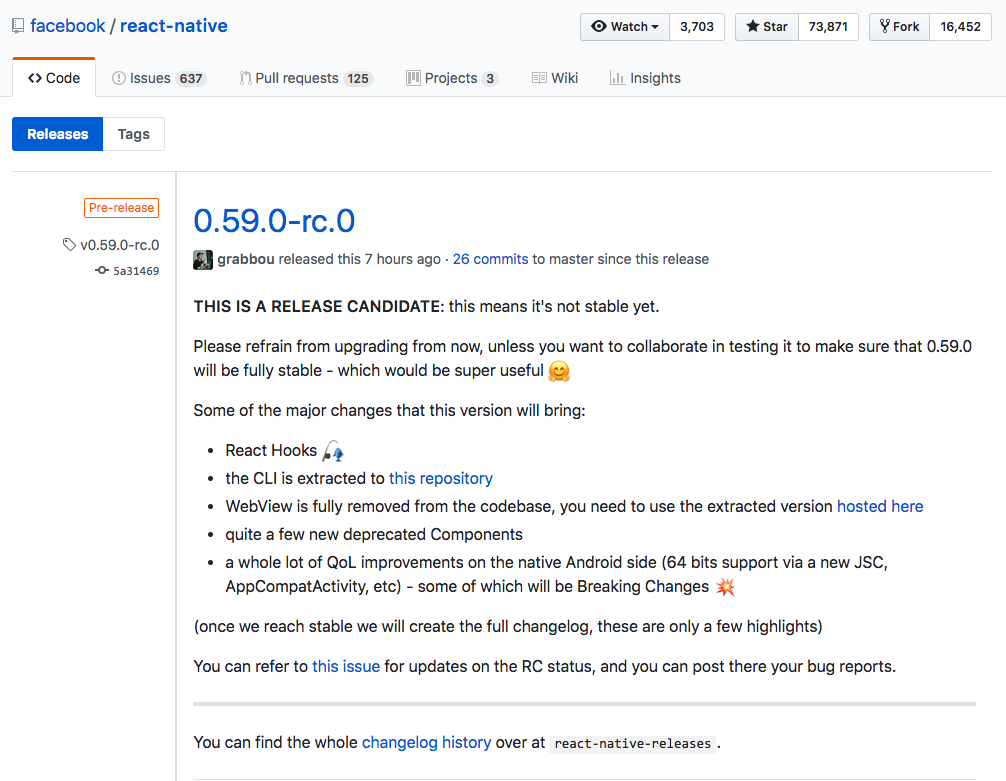Switch to the Tags view
The width and height of the screenshot is (1006, 781).
(133, 134)
